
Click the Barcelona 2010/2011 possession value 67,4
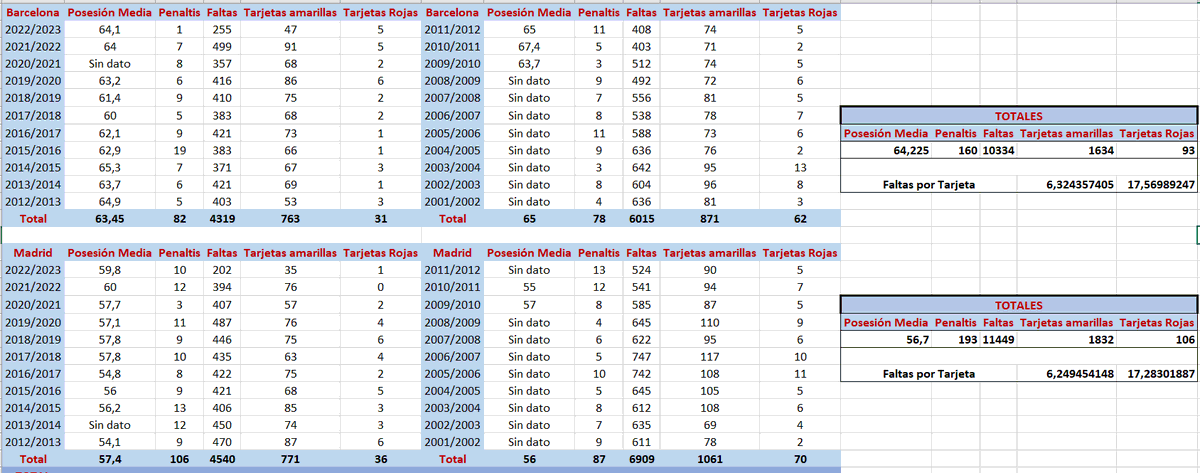(x=530, y=47)
